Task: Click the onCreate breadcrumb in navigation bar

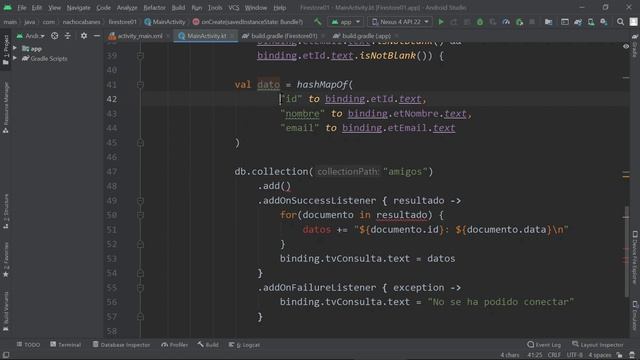Action: tap(248, 22)
